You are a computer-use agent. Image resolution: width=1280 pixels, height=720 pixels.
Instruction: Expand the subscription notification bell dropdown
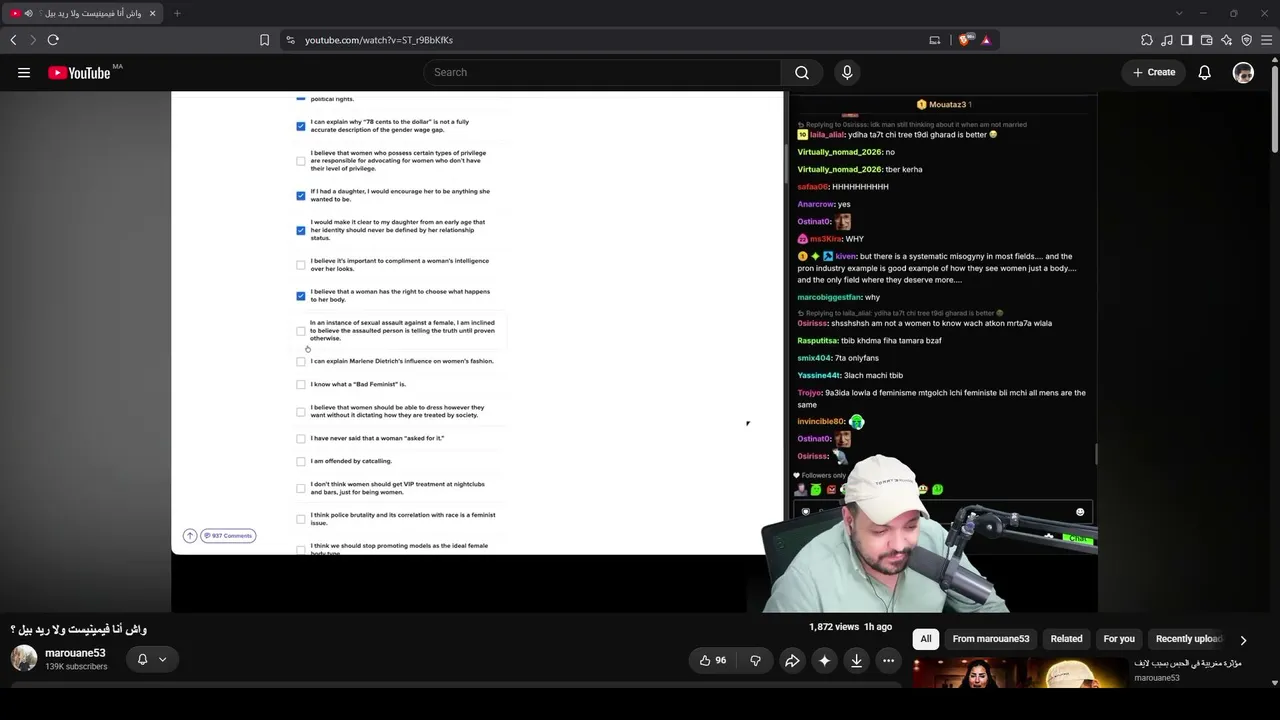[x=152, y=660]
